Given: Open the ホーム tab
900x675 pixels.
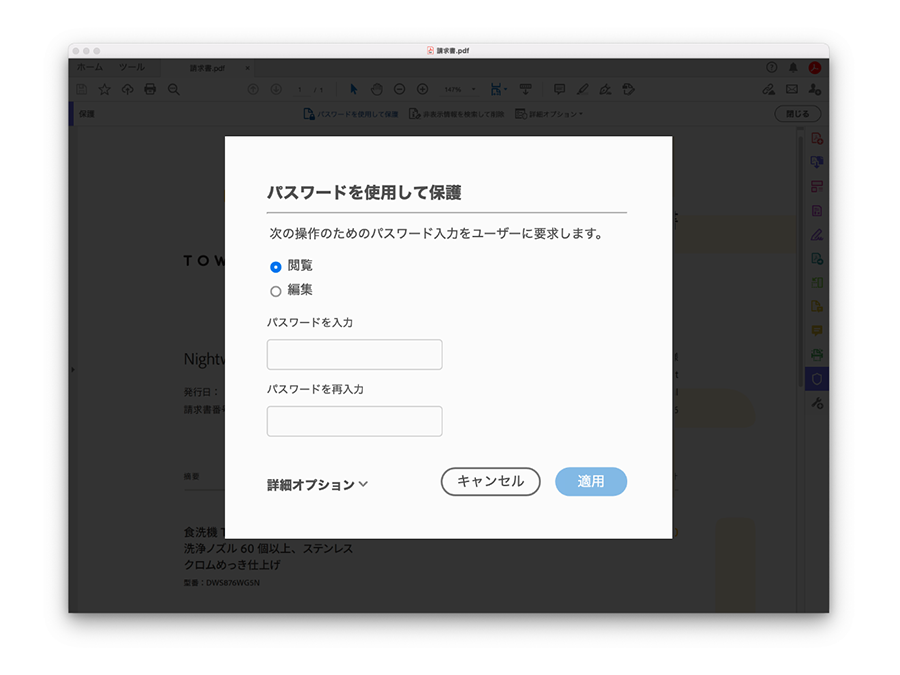Looking at the screenshot, I should (x=90, y=67).
